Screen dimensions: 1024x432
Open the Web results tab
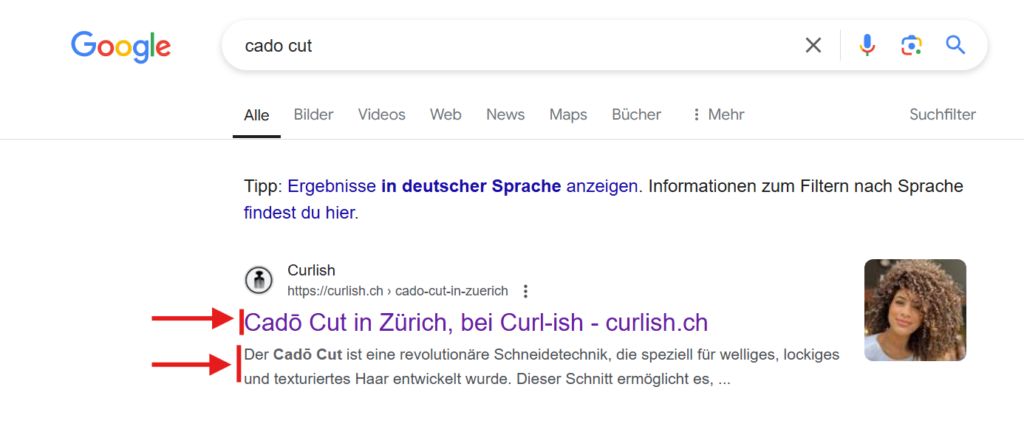coord(445,115)
